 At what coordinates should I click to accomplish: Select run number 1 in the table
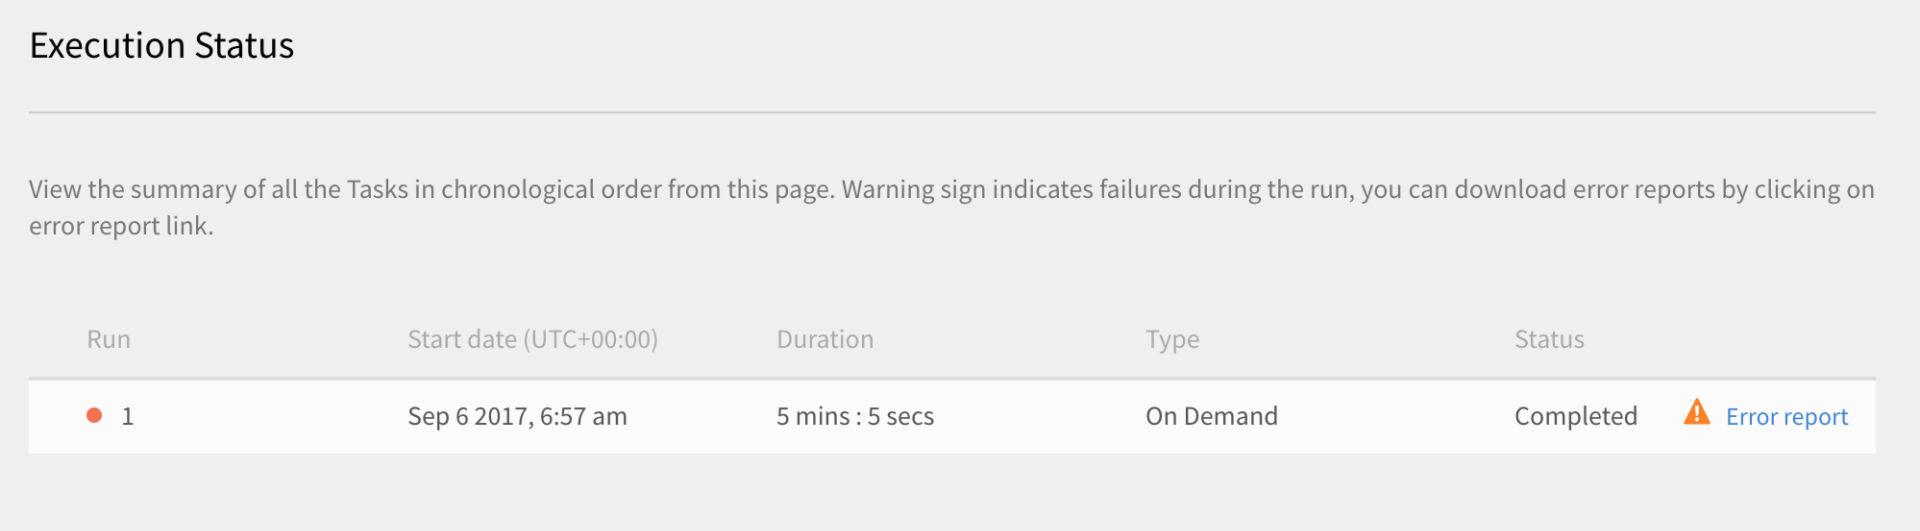click(127, 416)
